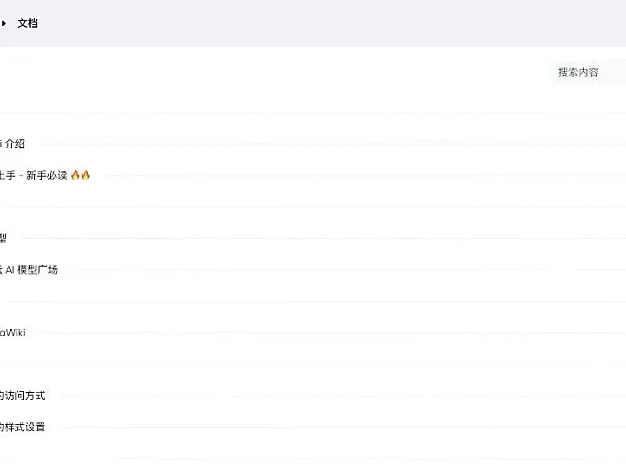Open the 访问方式 document entry
The width and height of the screenshot is (626, 470).
22,395
